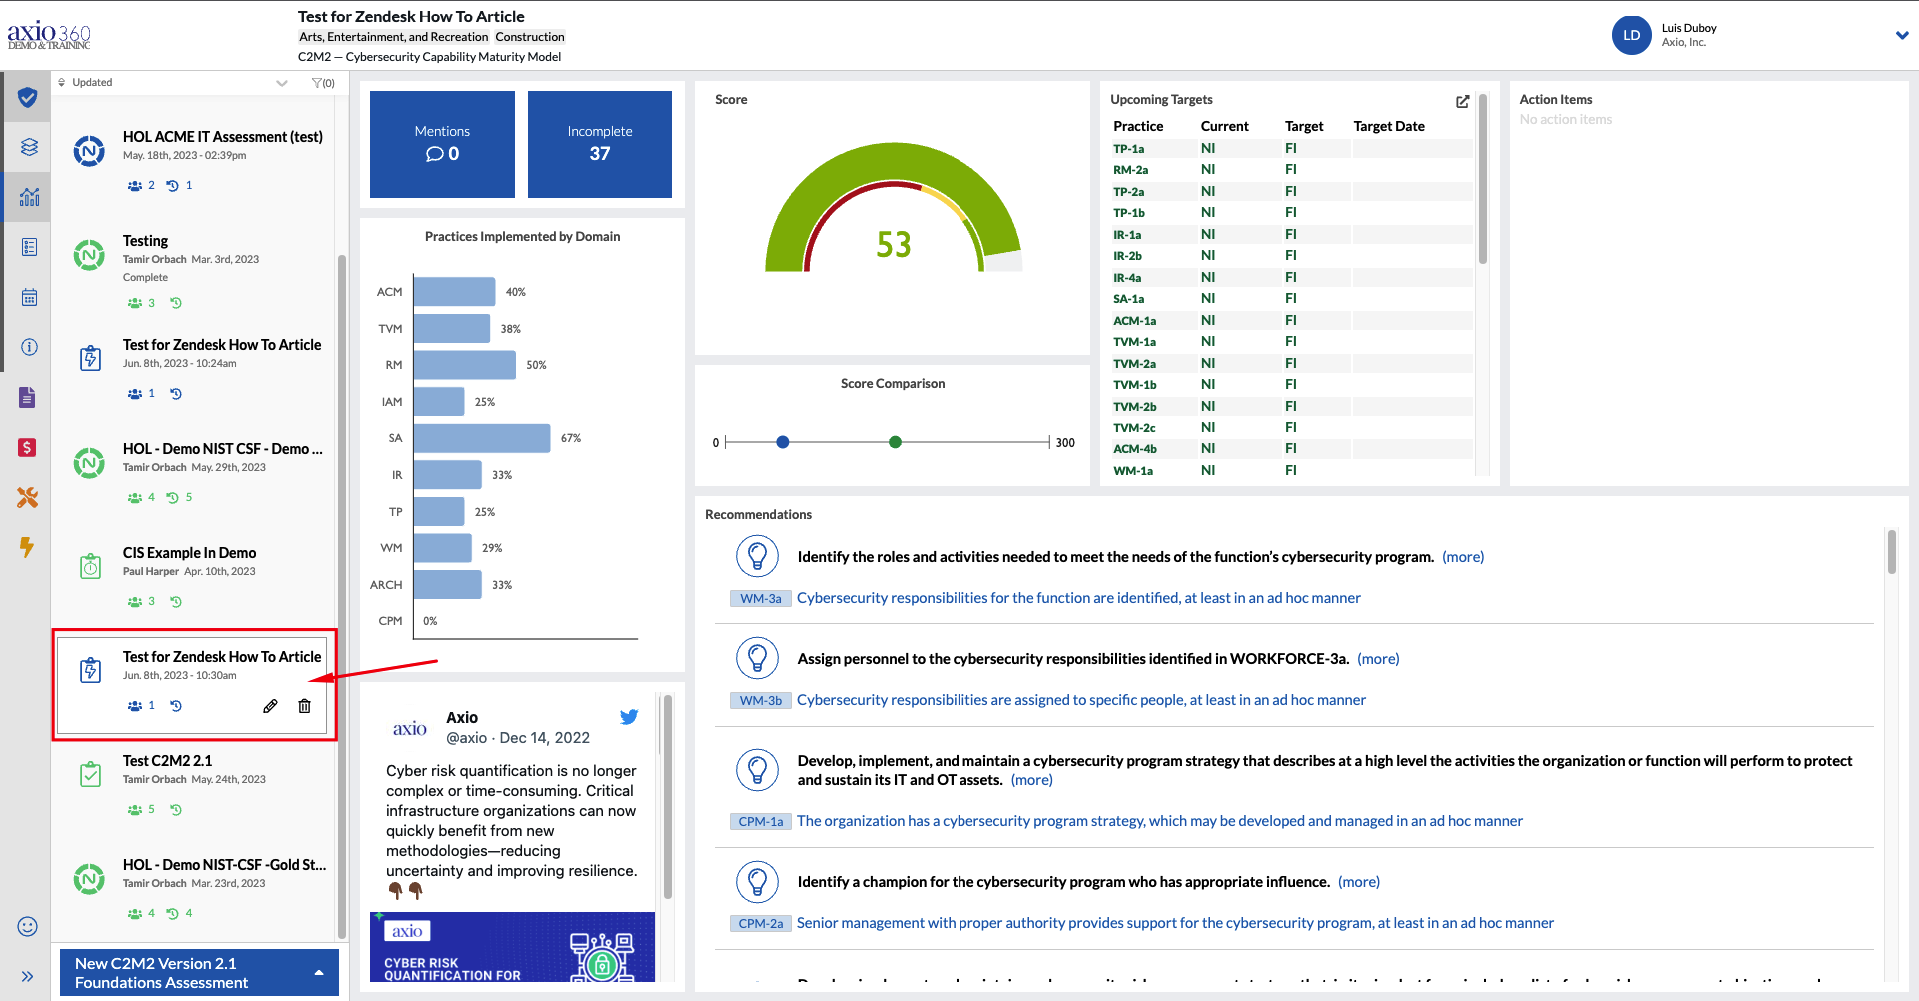Click the lightning bolt icon in sidebar
1919x1001 pixels.
coord(27,547)
